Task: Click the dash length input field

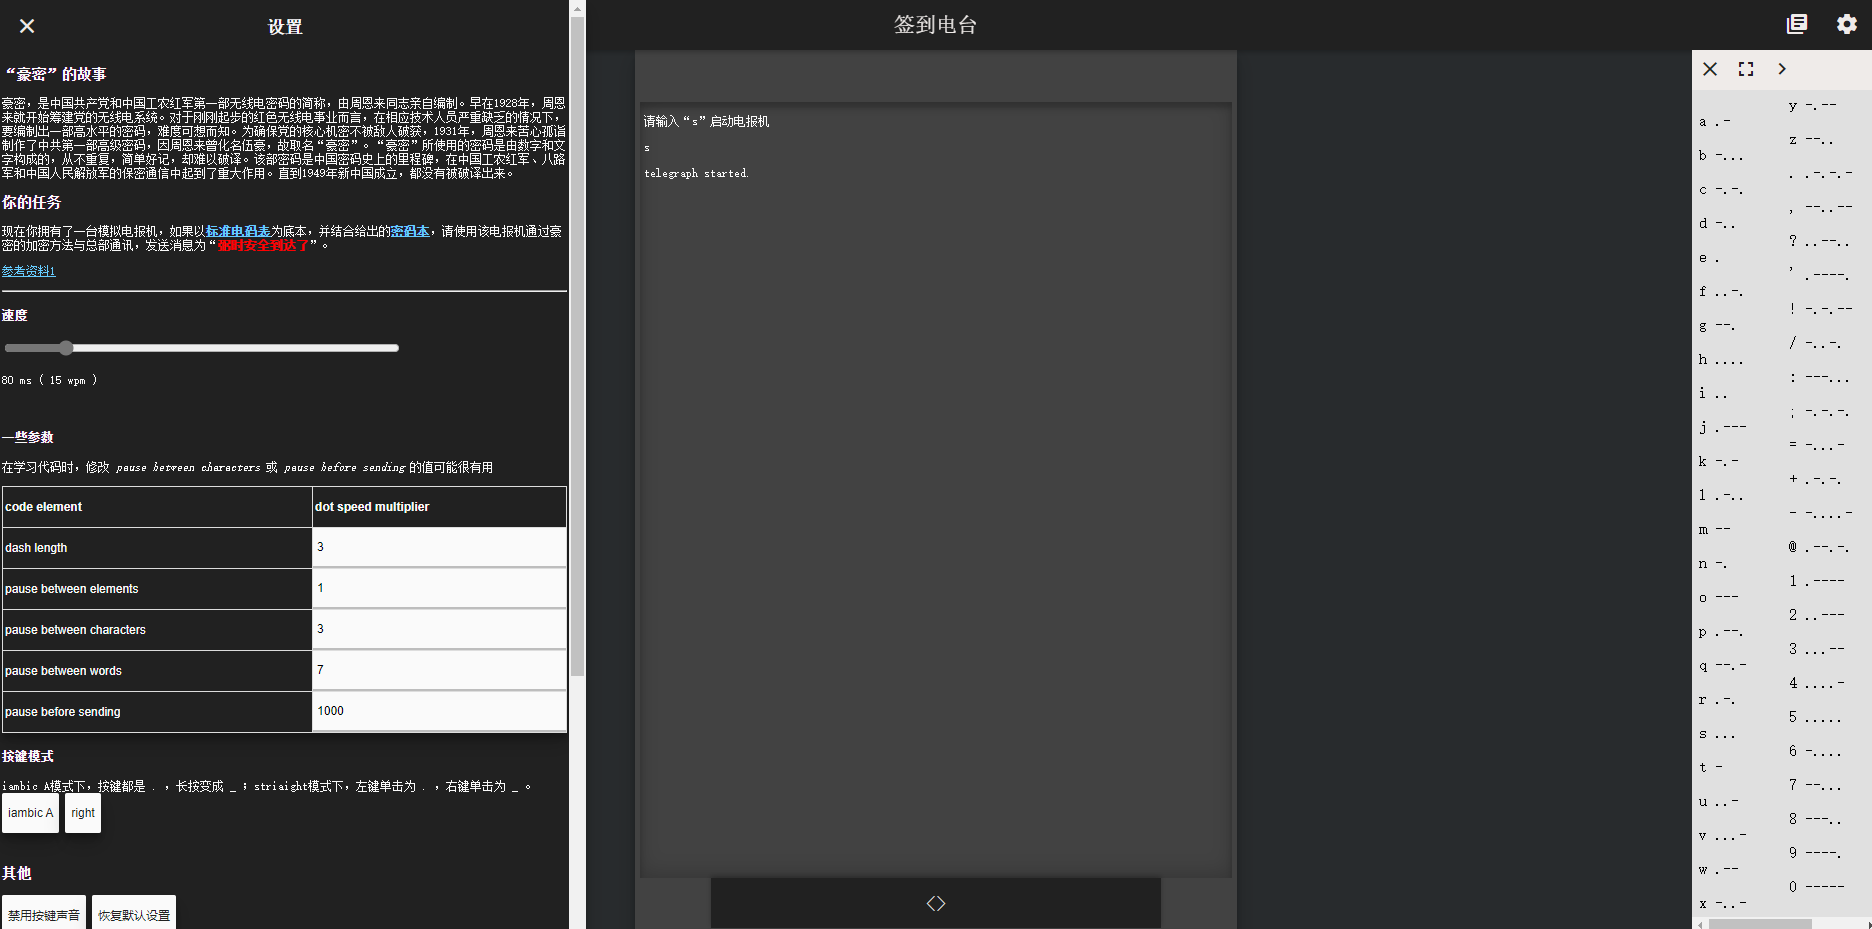Action: coord(439,547)
